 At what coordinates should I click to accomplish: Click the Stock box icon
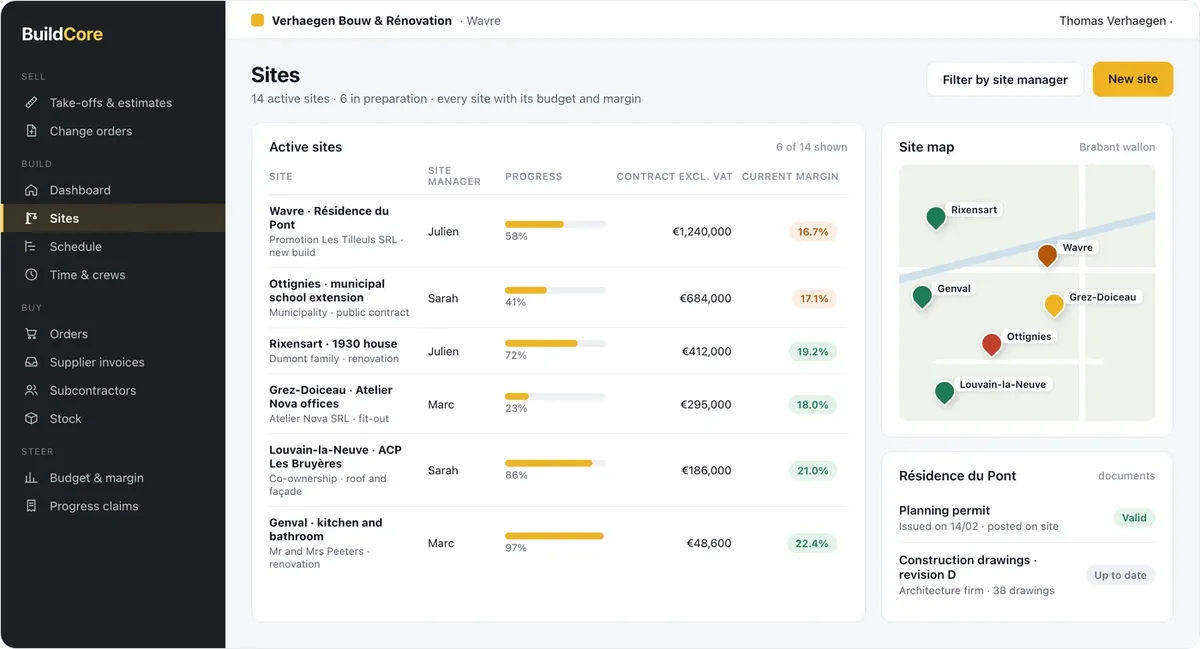coord(31,418)
